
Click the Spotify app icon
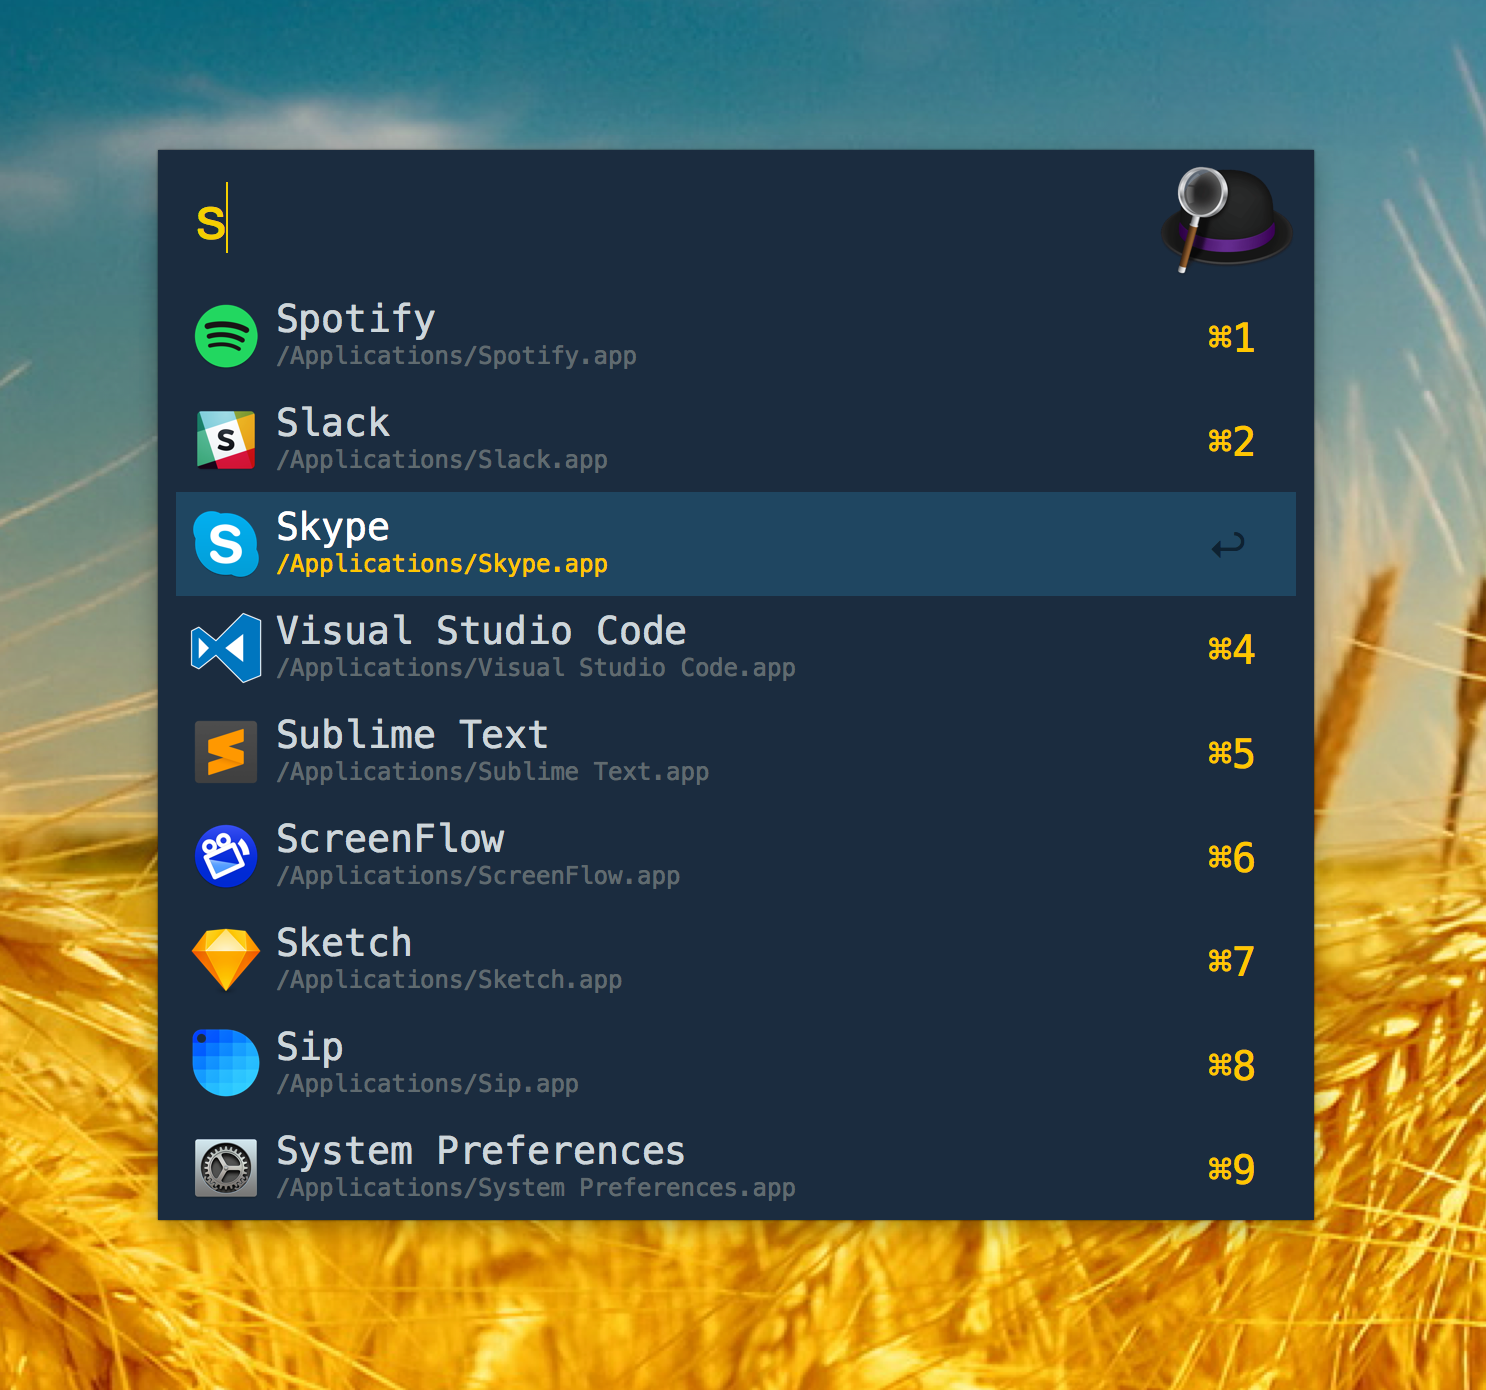226,336
